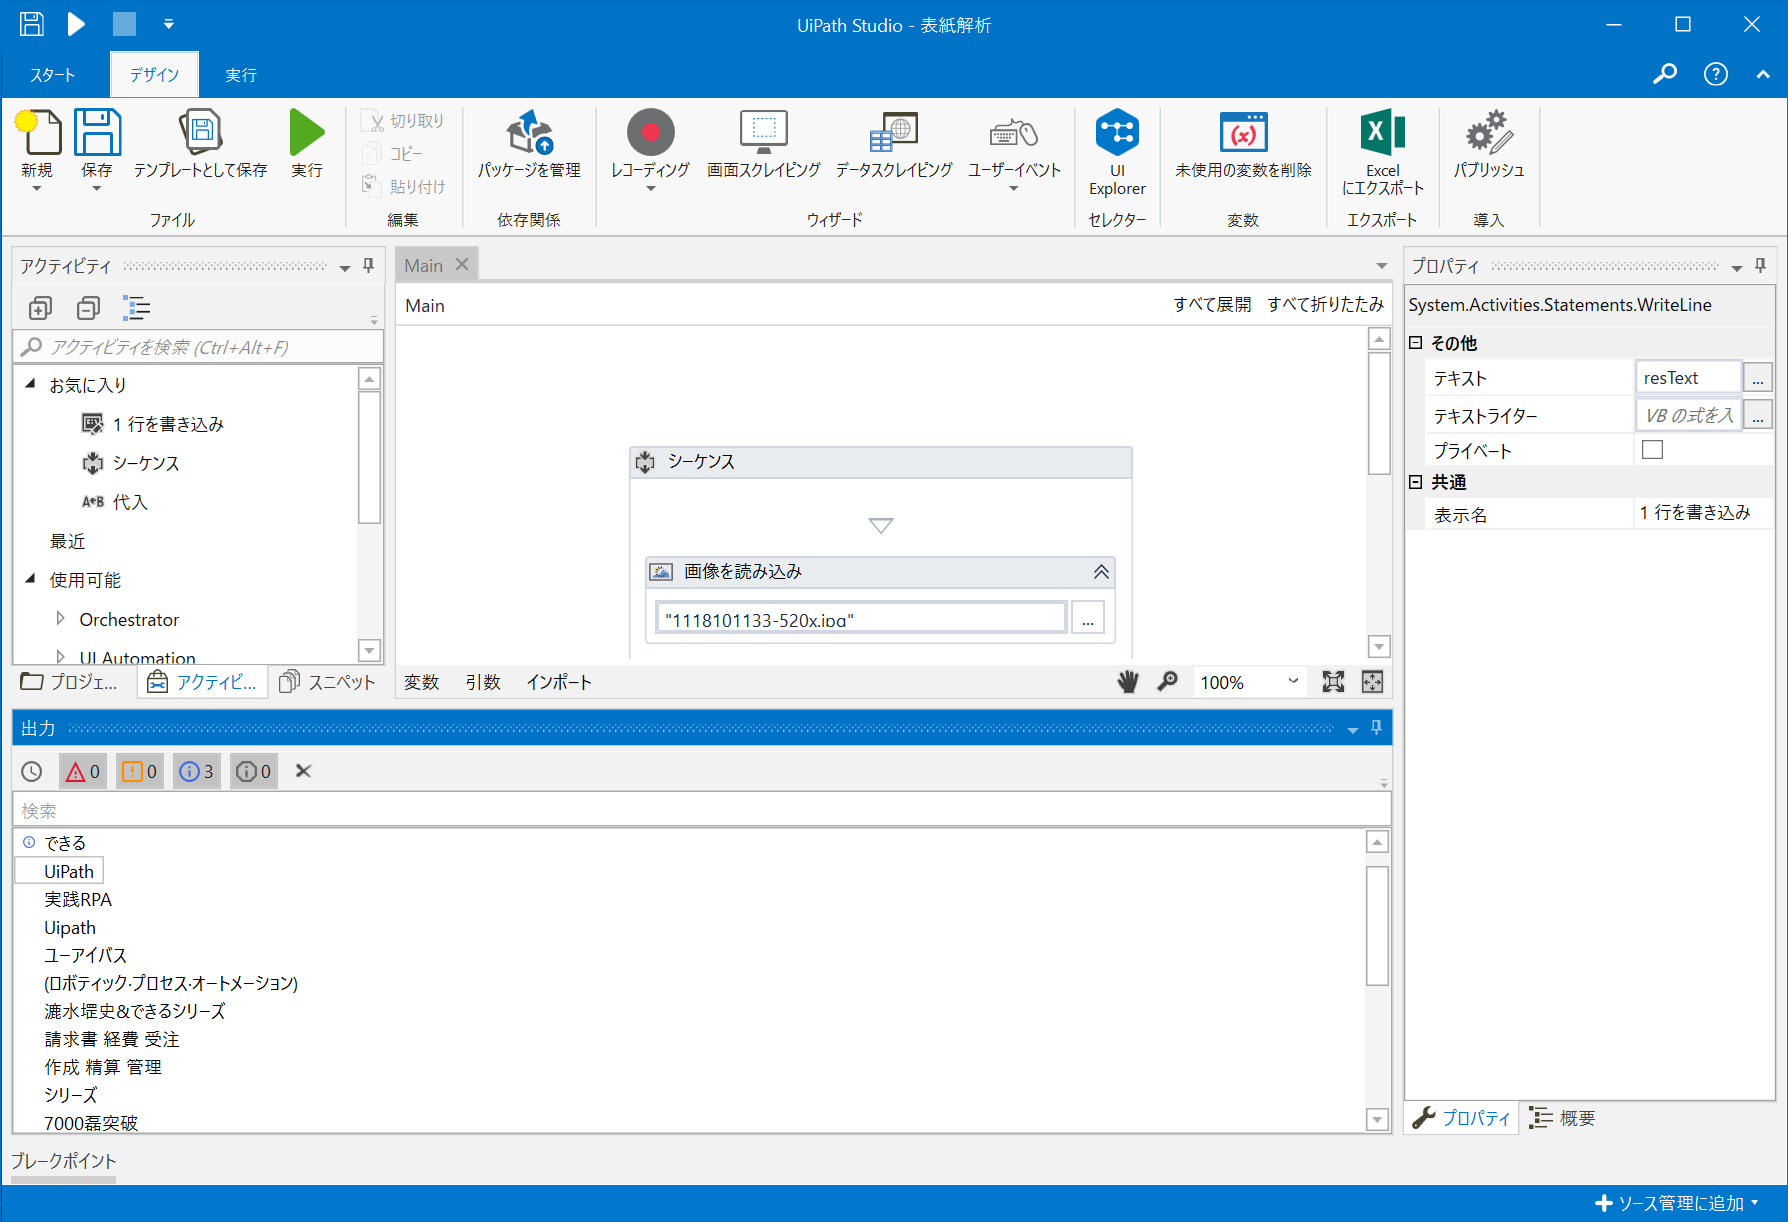Click the activities tree vertical scrollbar
Image resolution: width=1788 pixels, height=1222 pixels.
[369, 458]
